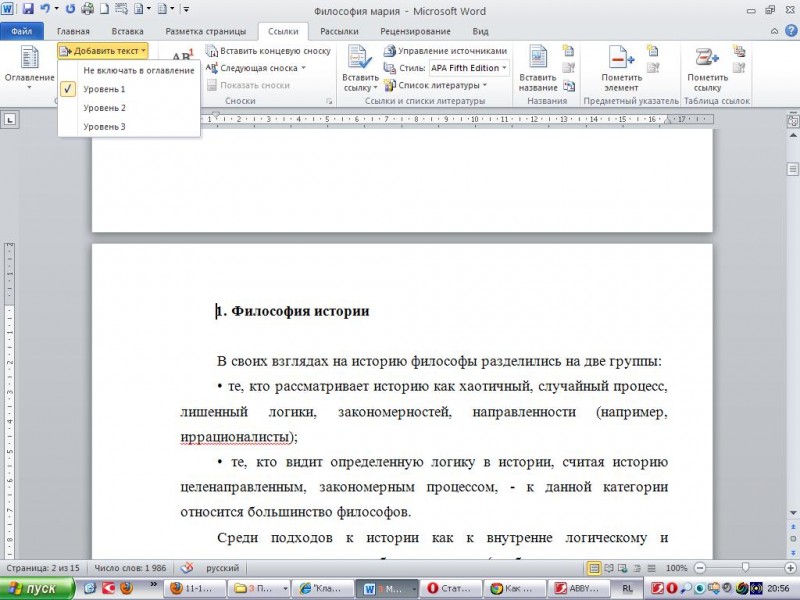
Task: Click Insert Index icon in Предметный указатель group
Action: point(653,51)
